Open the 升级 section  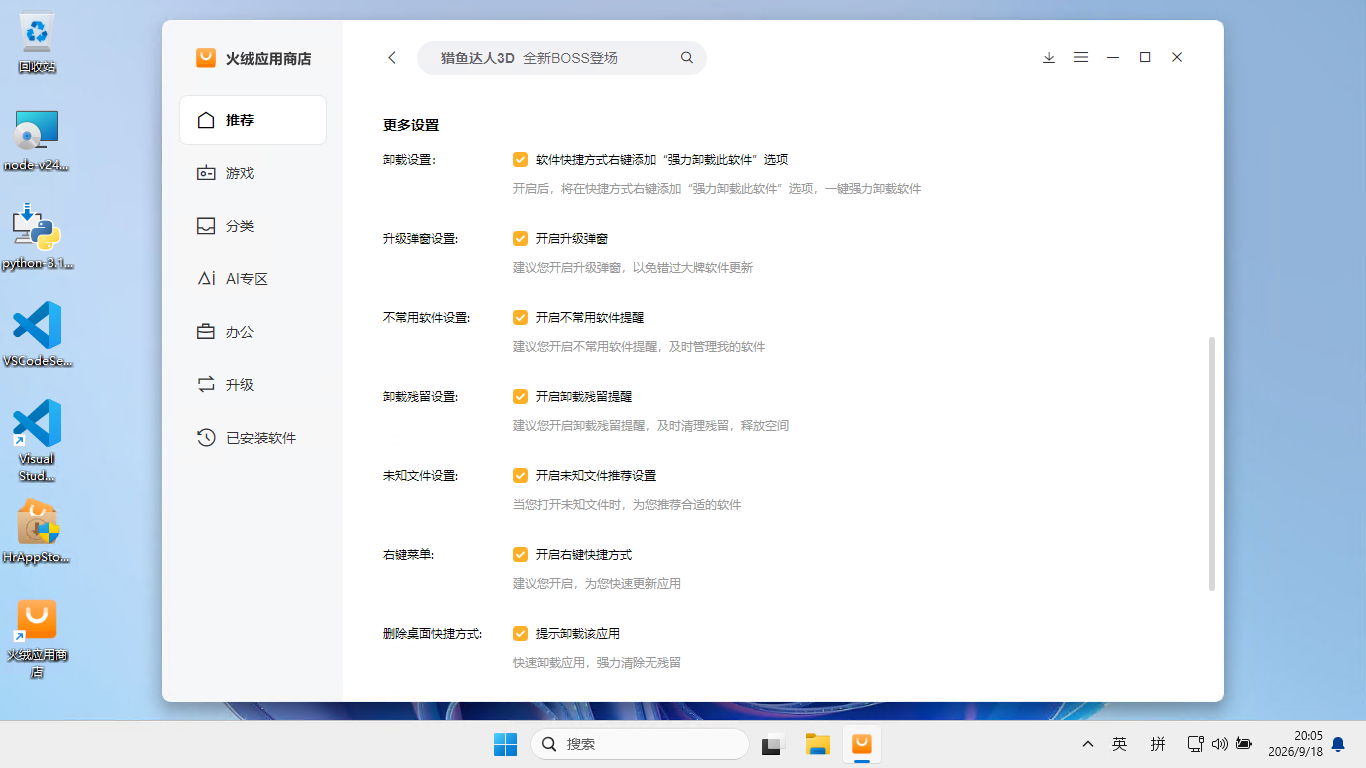[x=253, y=385]
